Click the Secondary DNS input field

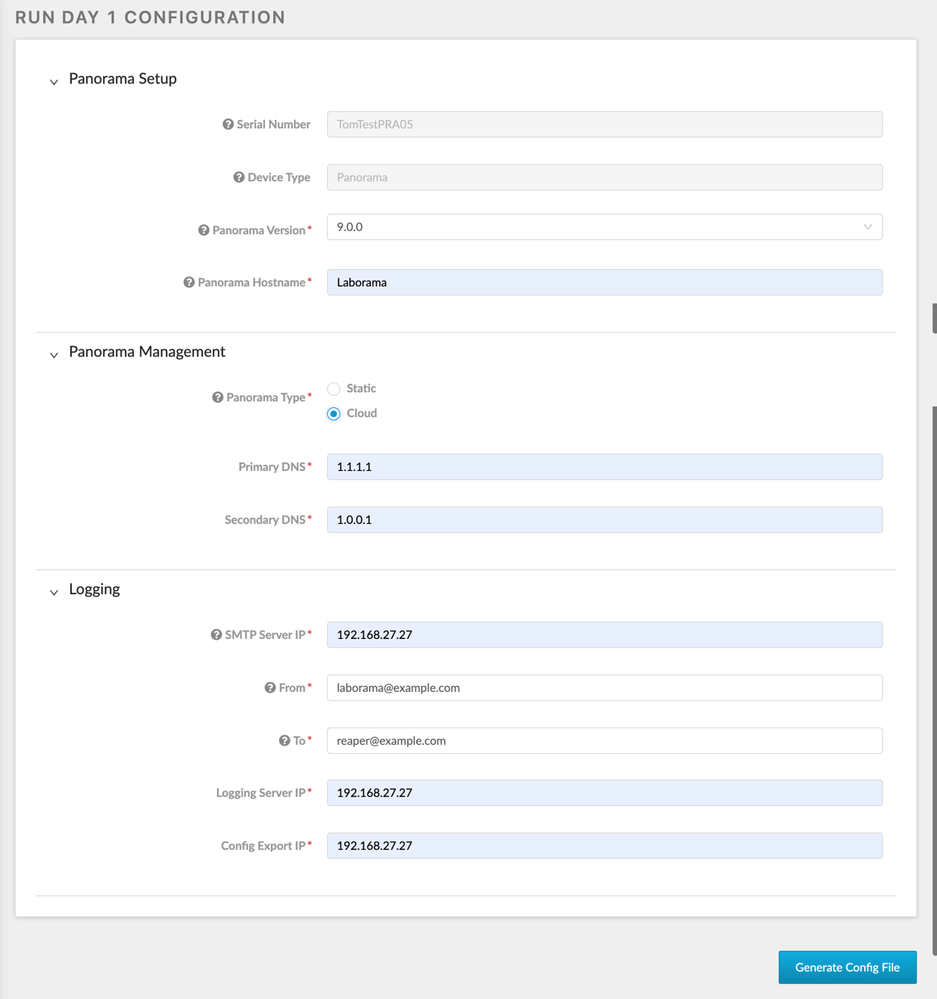(604, 520)
